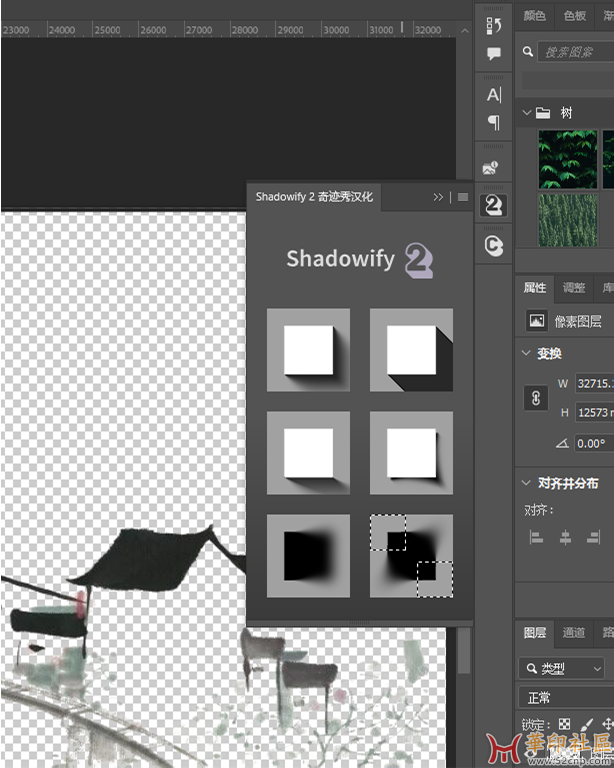This screenshot has height=768, width=614.
Task: Open the 类型 layer filter dropdown
Action: click(x=562, y=668)
